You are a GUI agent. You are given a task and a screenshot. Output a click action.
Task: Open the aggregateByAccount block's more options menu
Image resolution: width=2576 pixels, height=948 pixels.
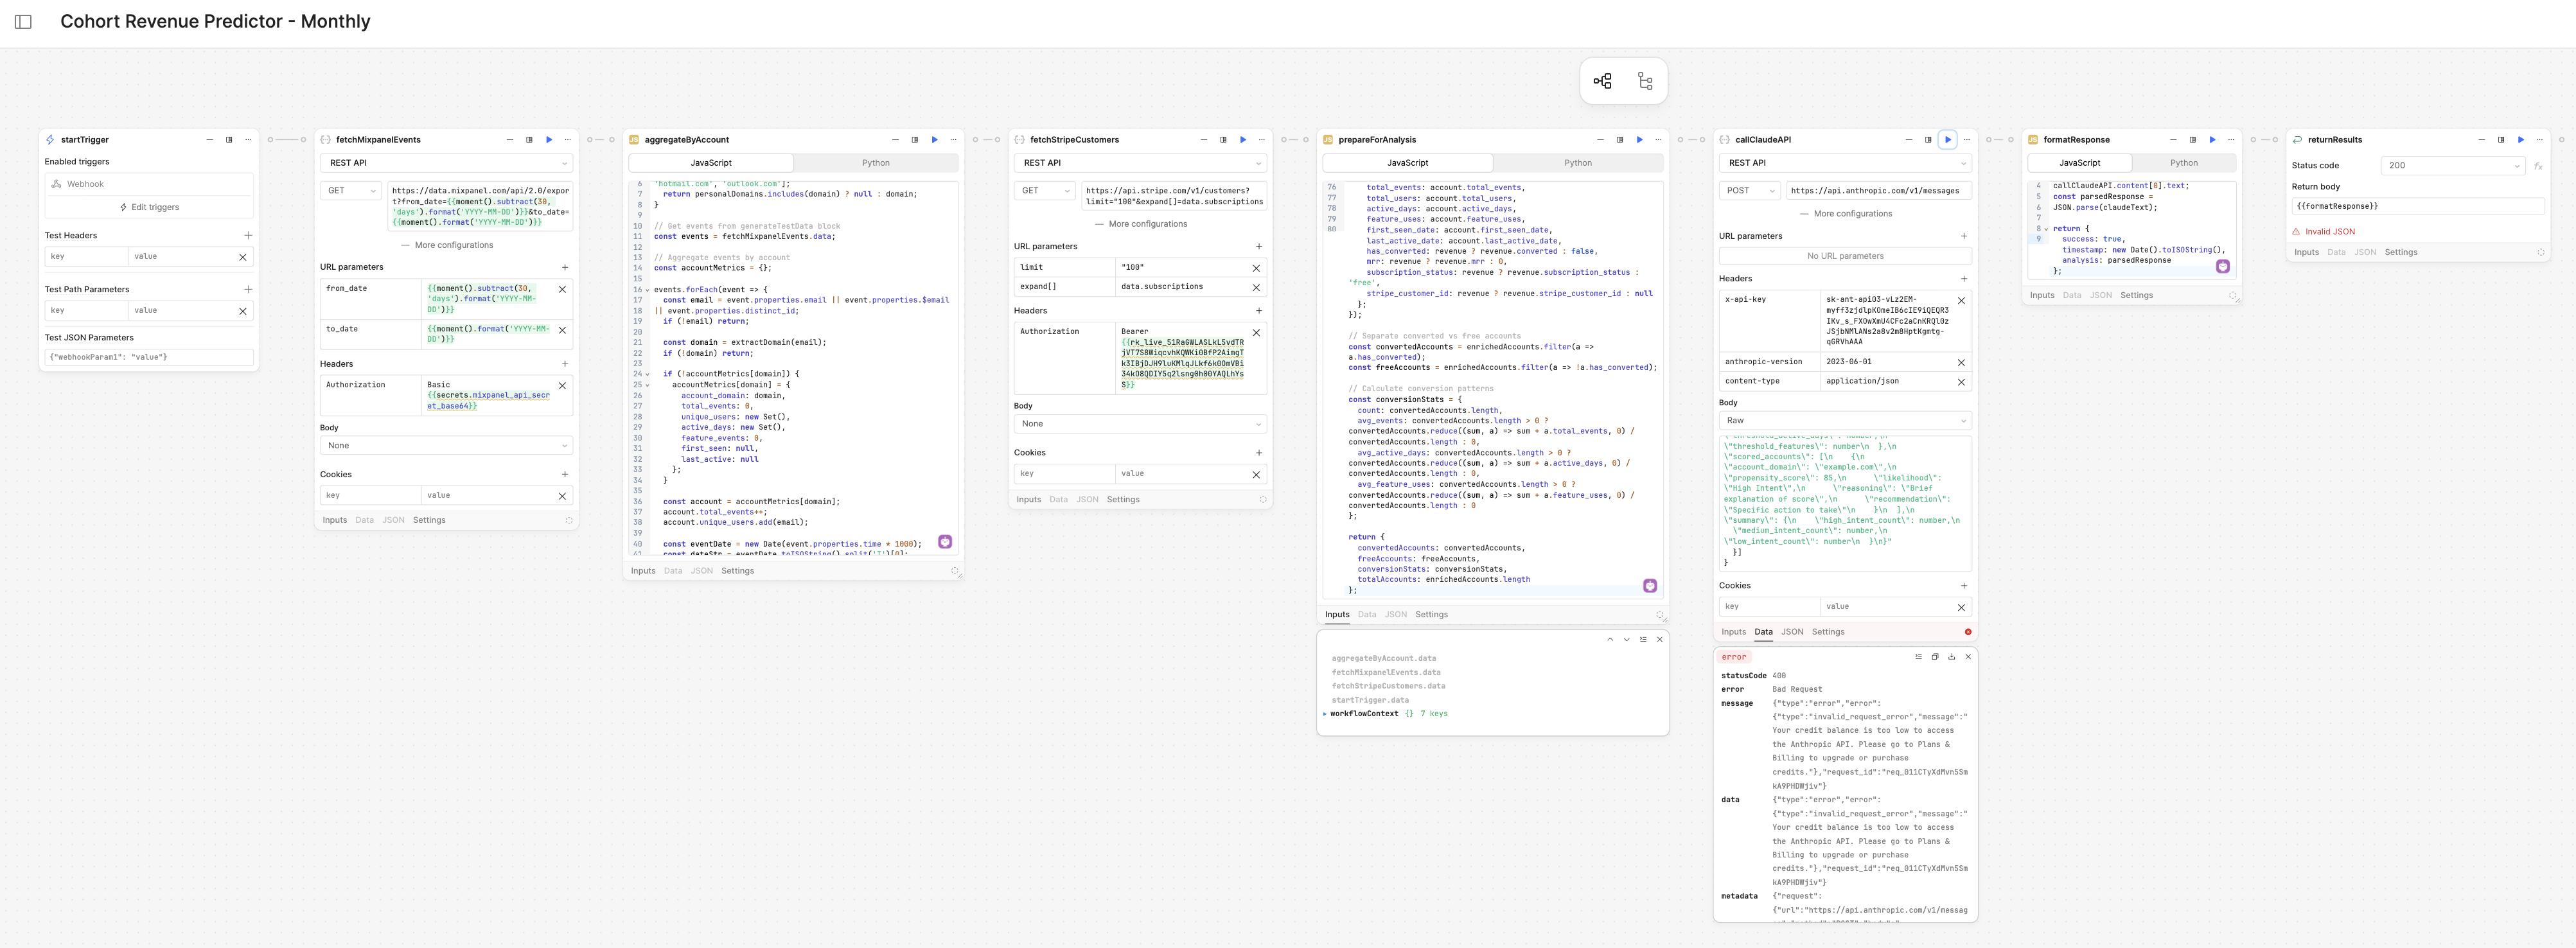point(953,140)
